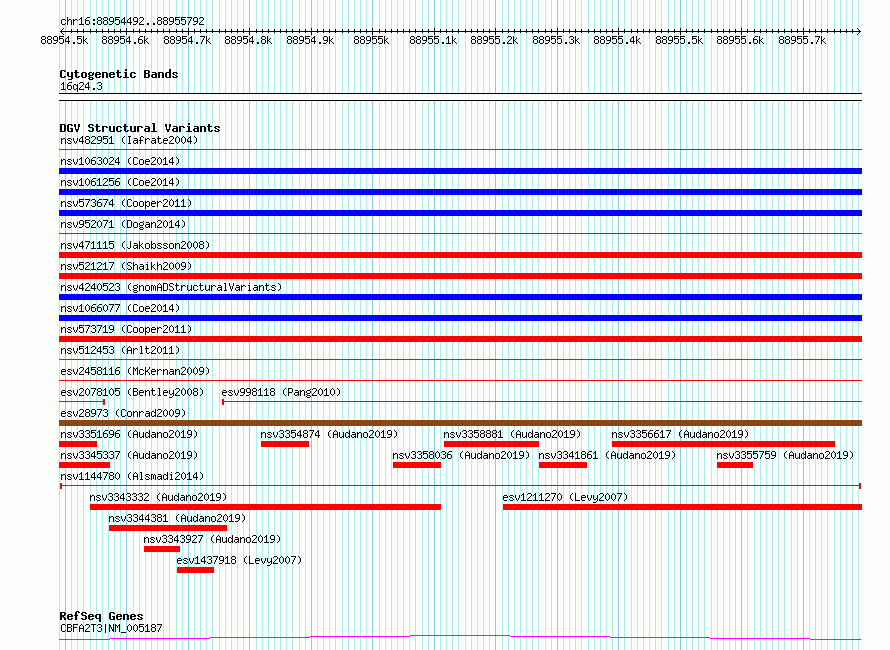Viewport: 890px width, 650px height.
Task: Select the nsv3341861 (Audano2019) red bar
Action: [562, 465]
